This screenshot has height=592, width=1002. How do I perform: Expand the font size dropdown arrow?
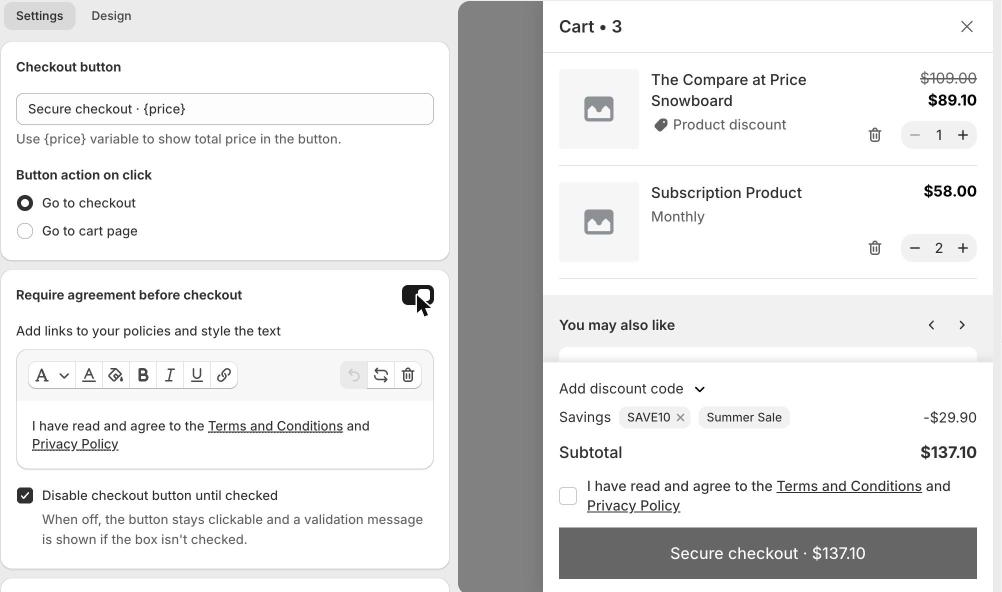64,376
